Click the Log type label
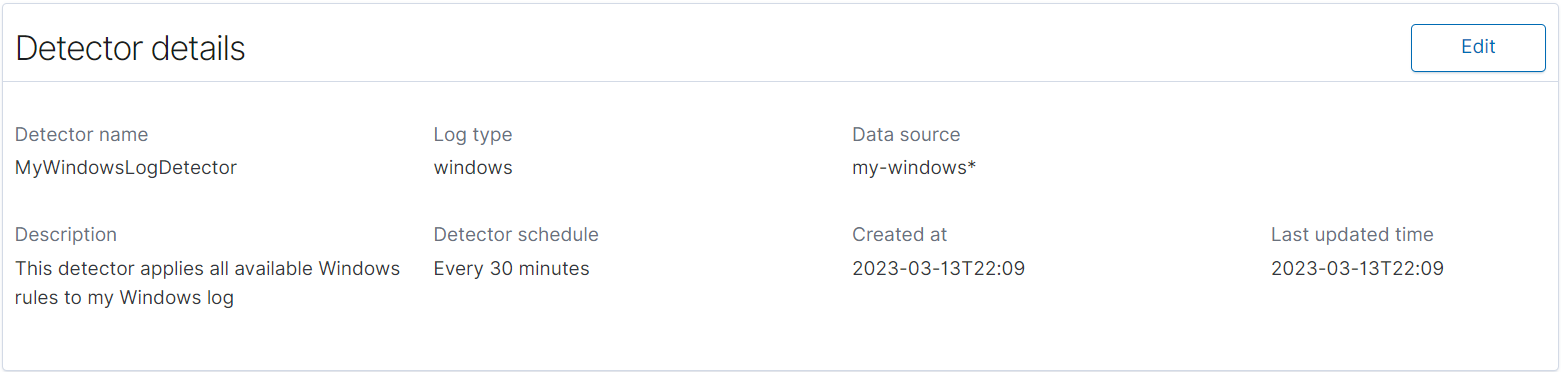This screenshot has width=1561, height=372. [x=473, y=134]
